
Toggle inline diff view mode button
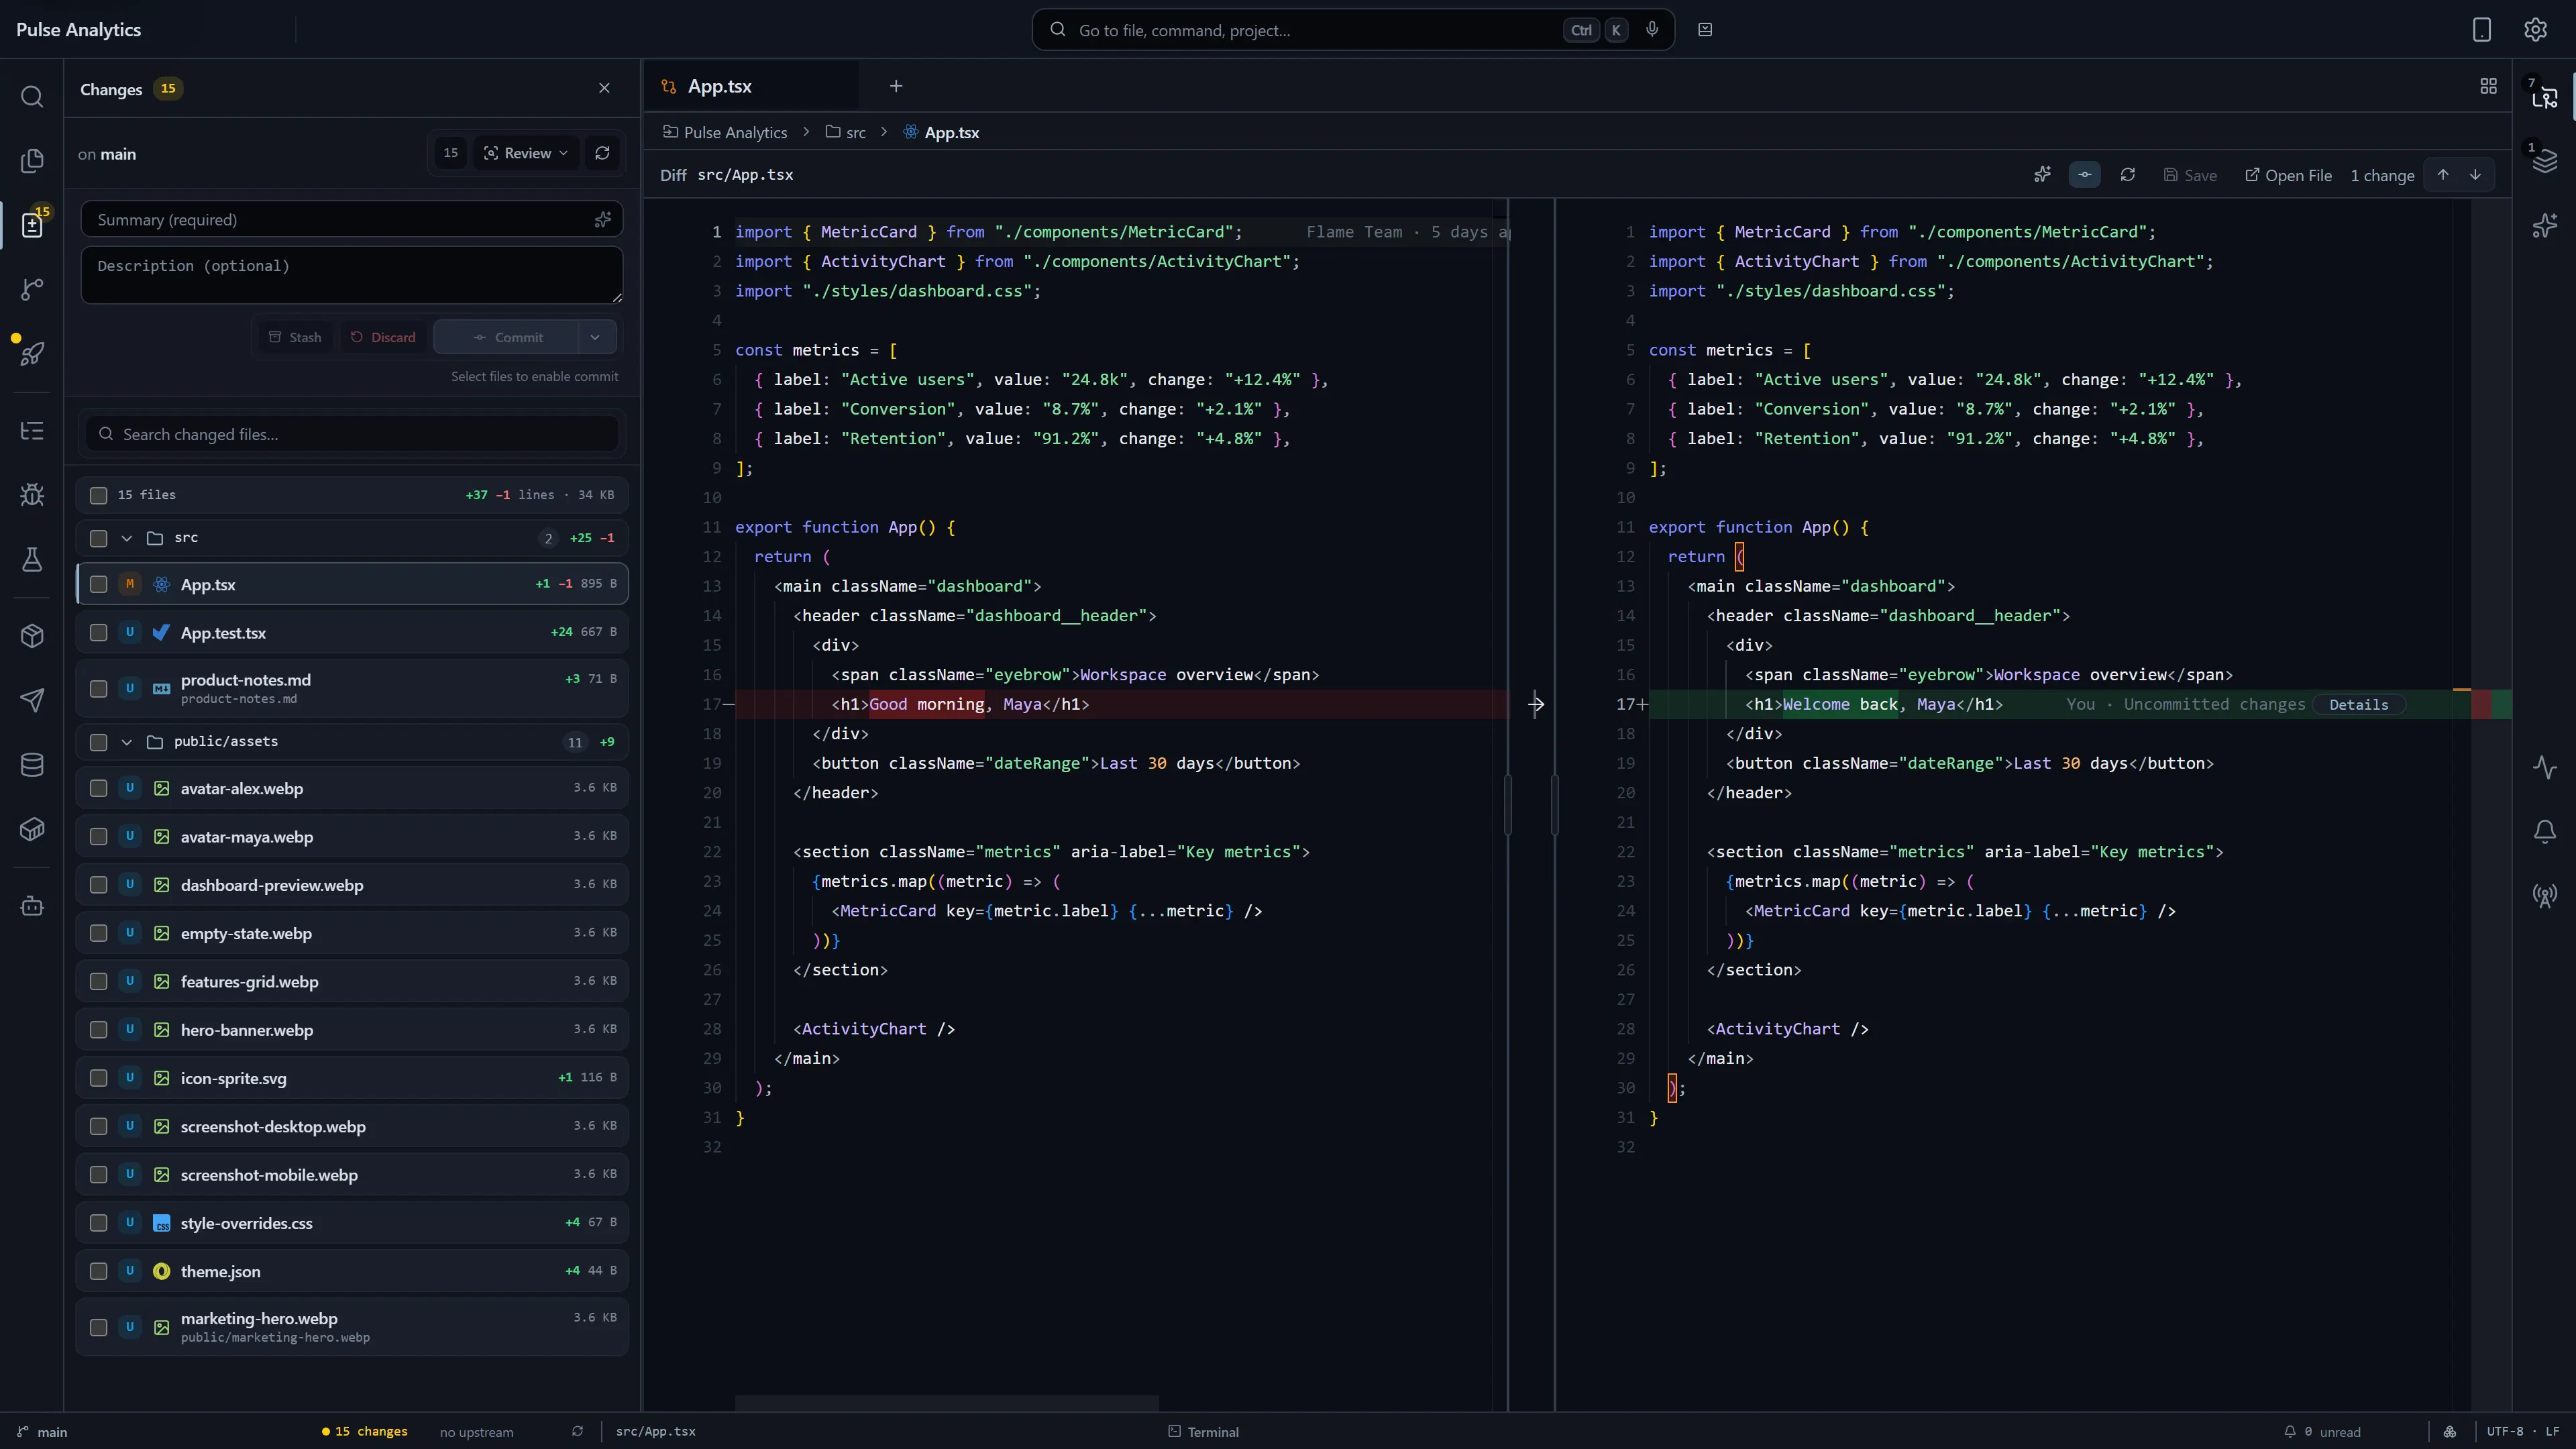tap(2085, 175)
